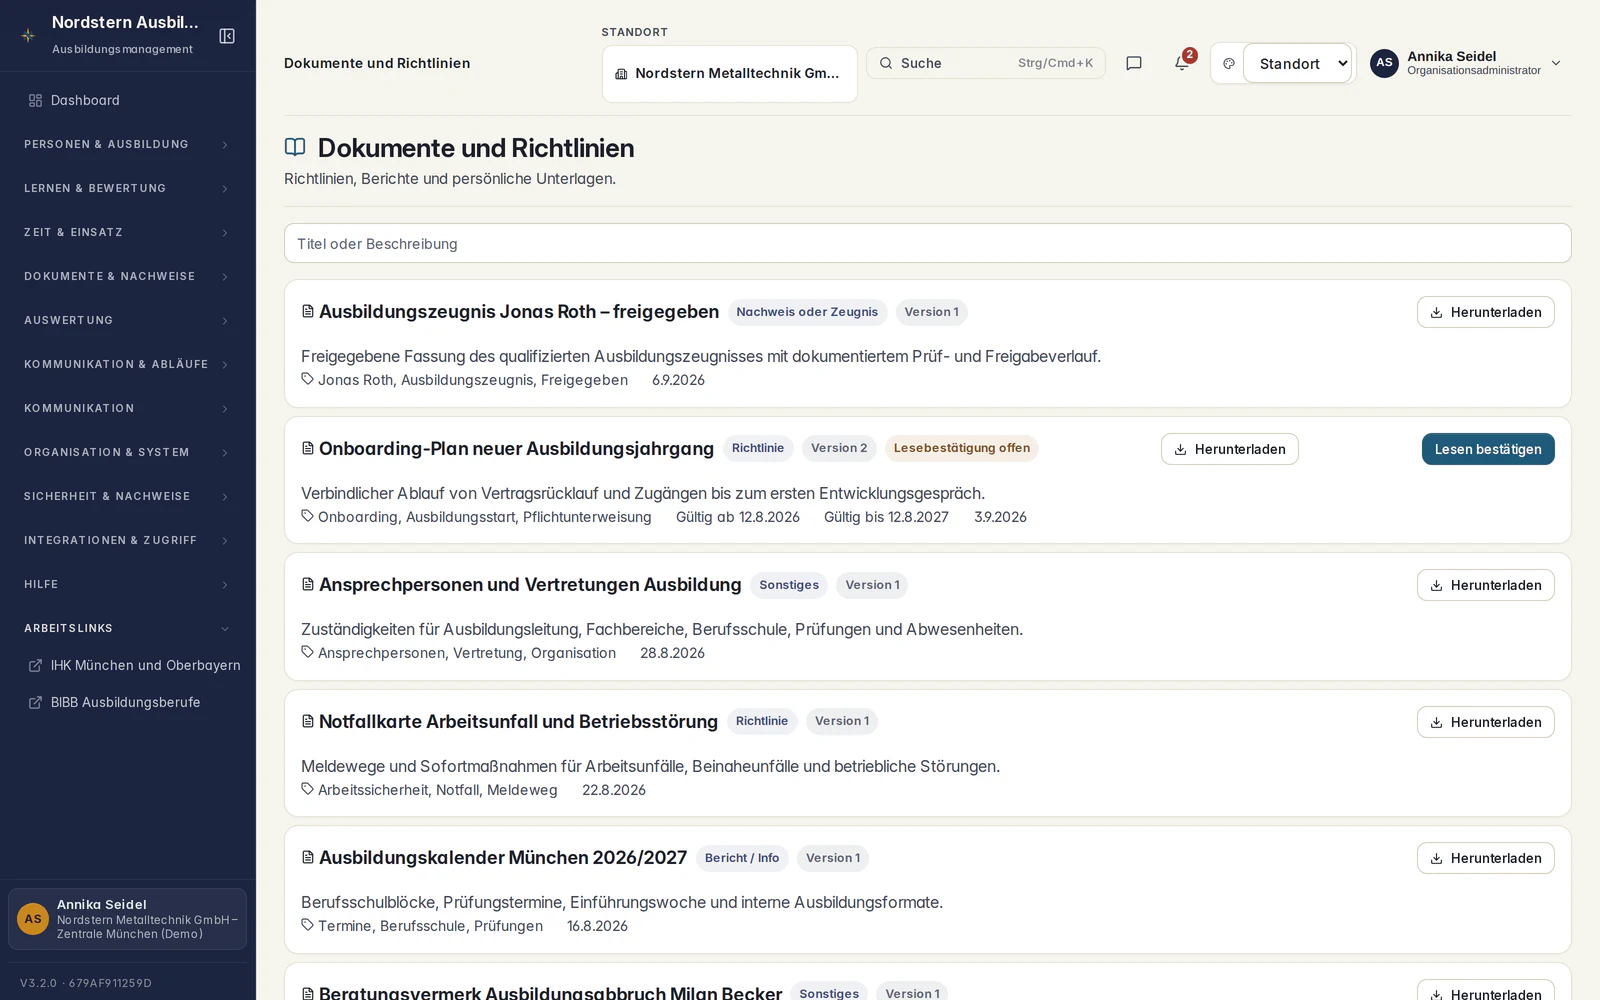Open the chat messages icon
Screen dimensions: 1600x1000
[x=1134, y=63]
